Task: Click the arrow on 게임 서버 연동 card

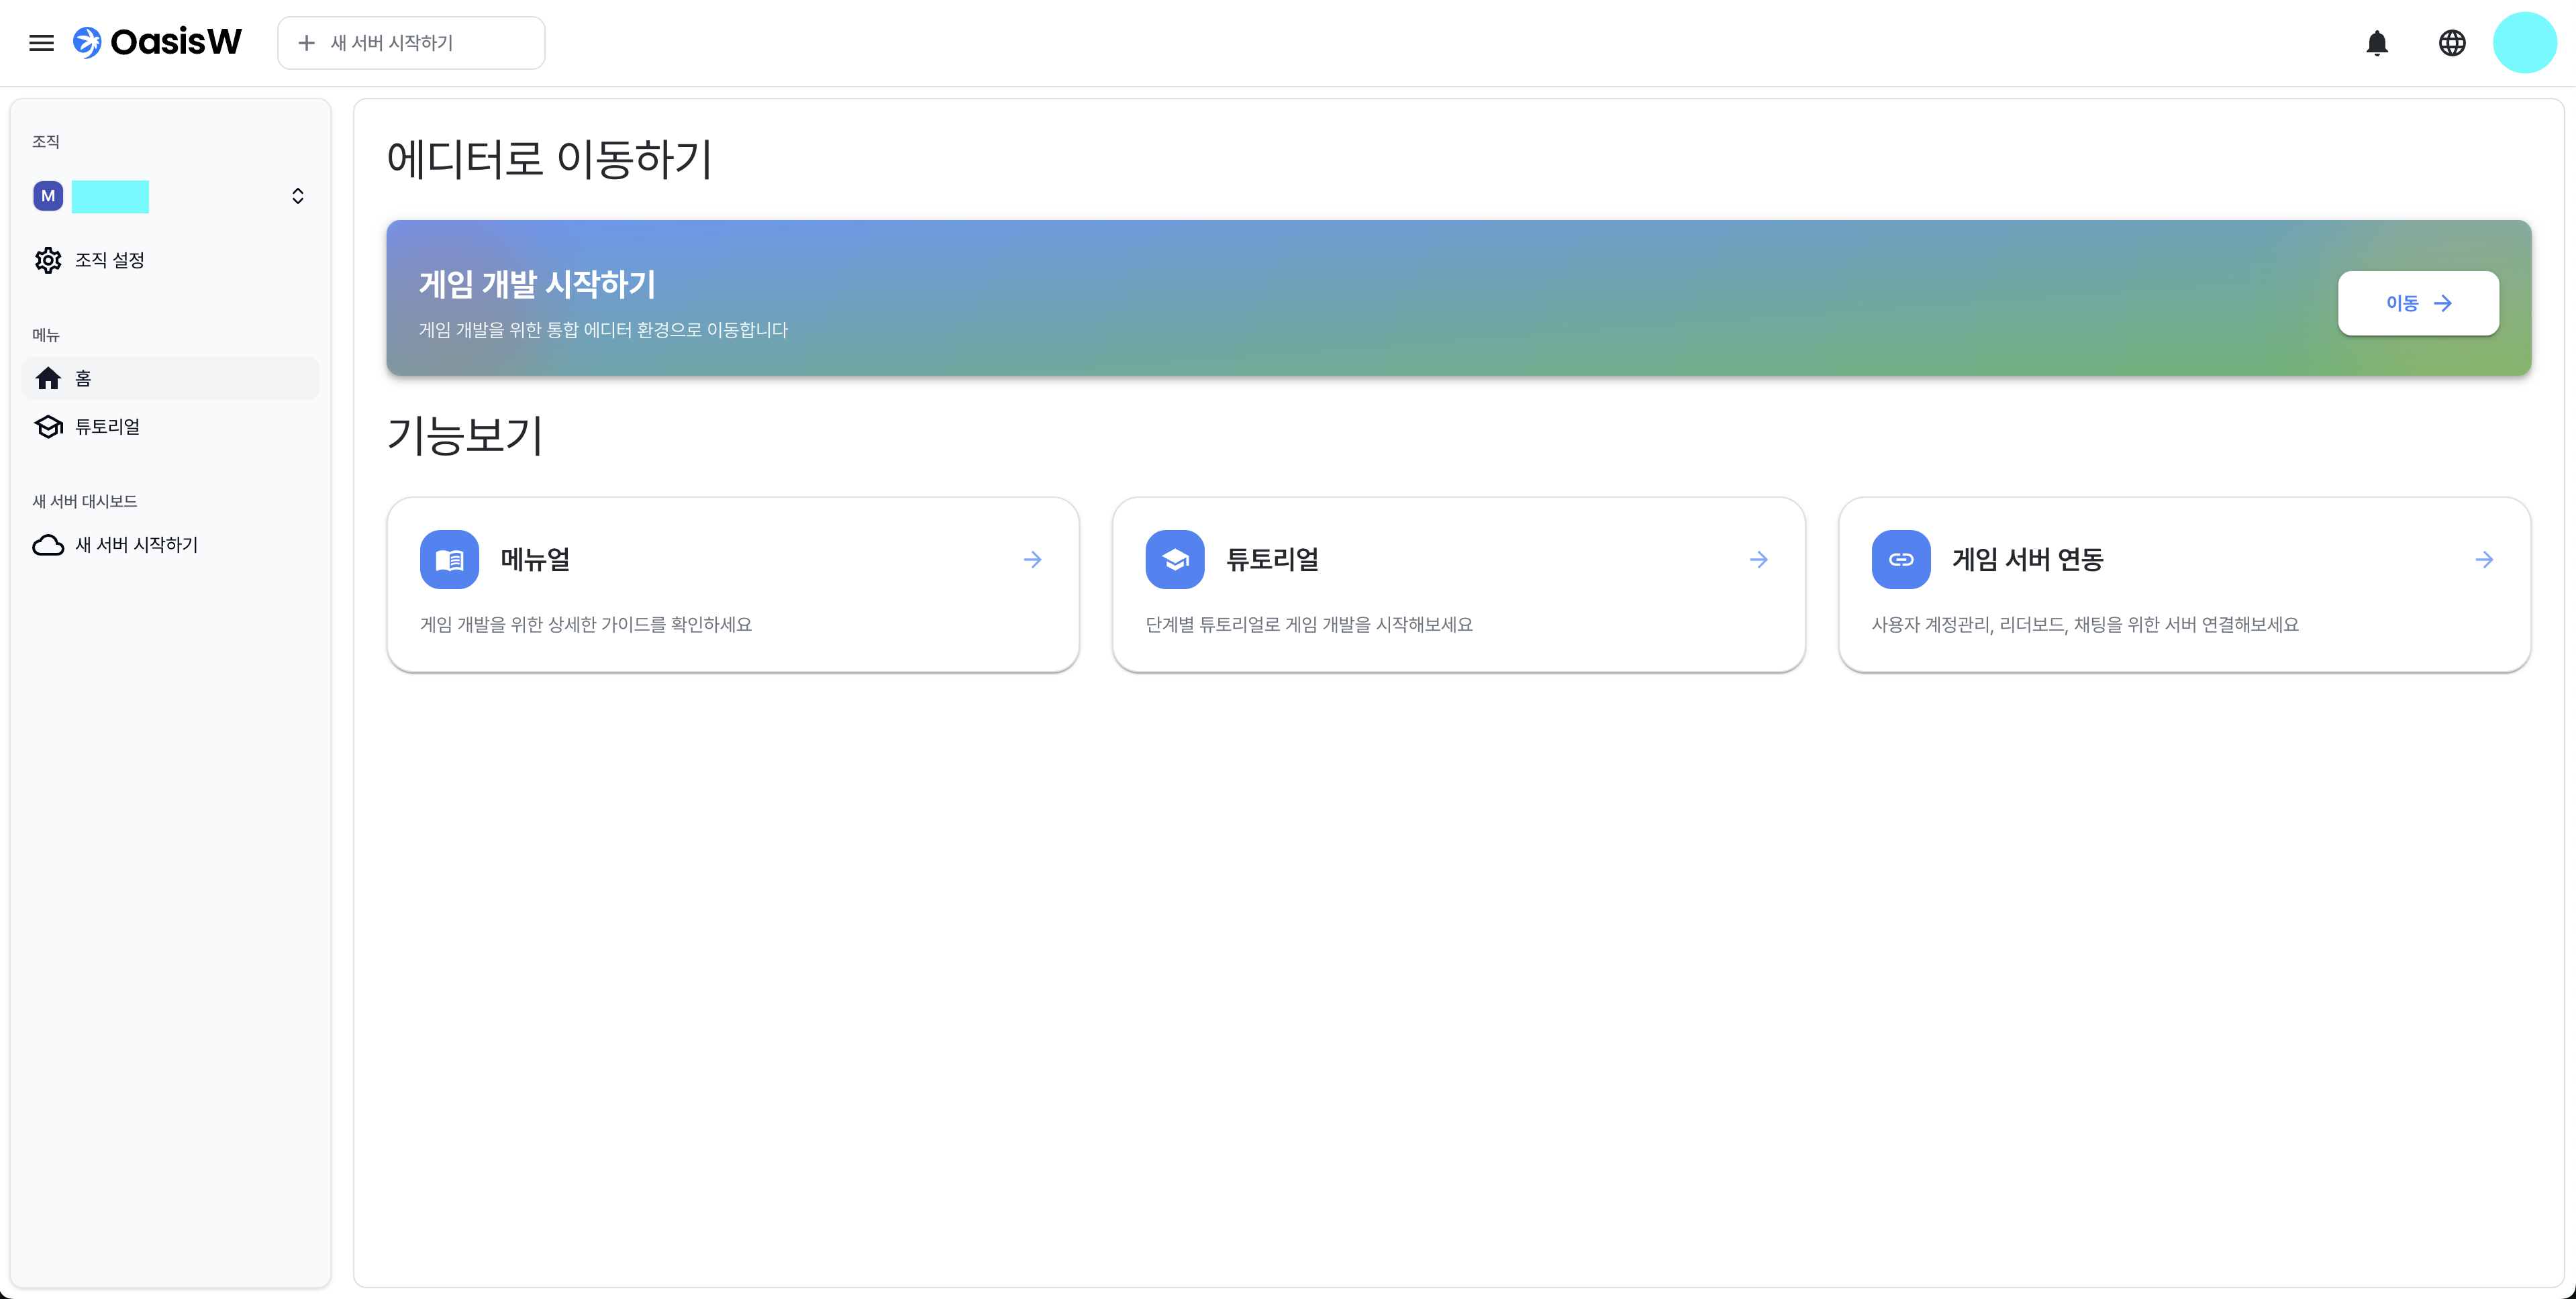Action: coord(2484,559)
